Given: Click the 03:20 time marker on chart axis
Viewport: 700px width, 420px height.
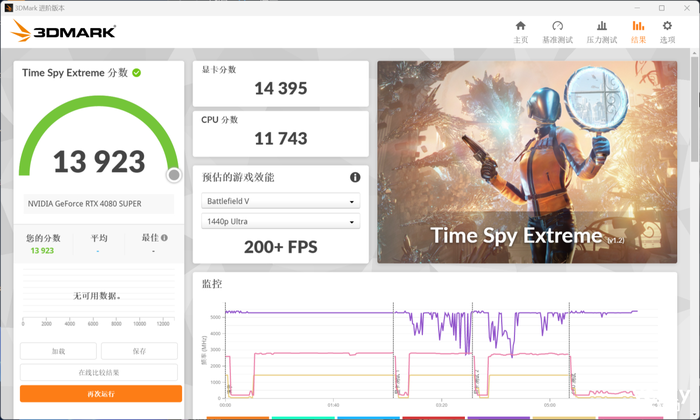Looking at the screenshot, I should point(442,405).
